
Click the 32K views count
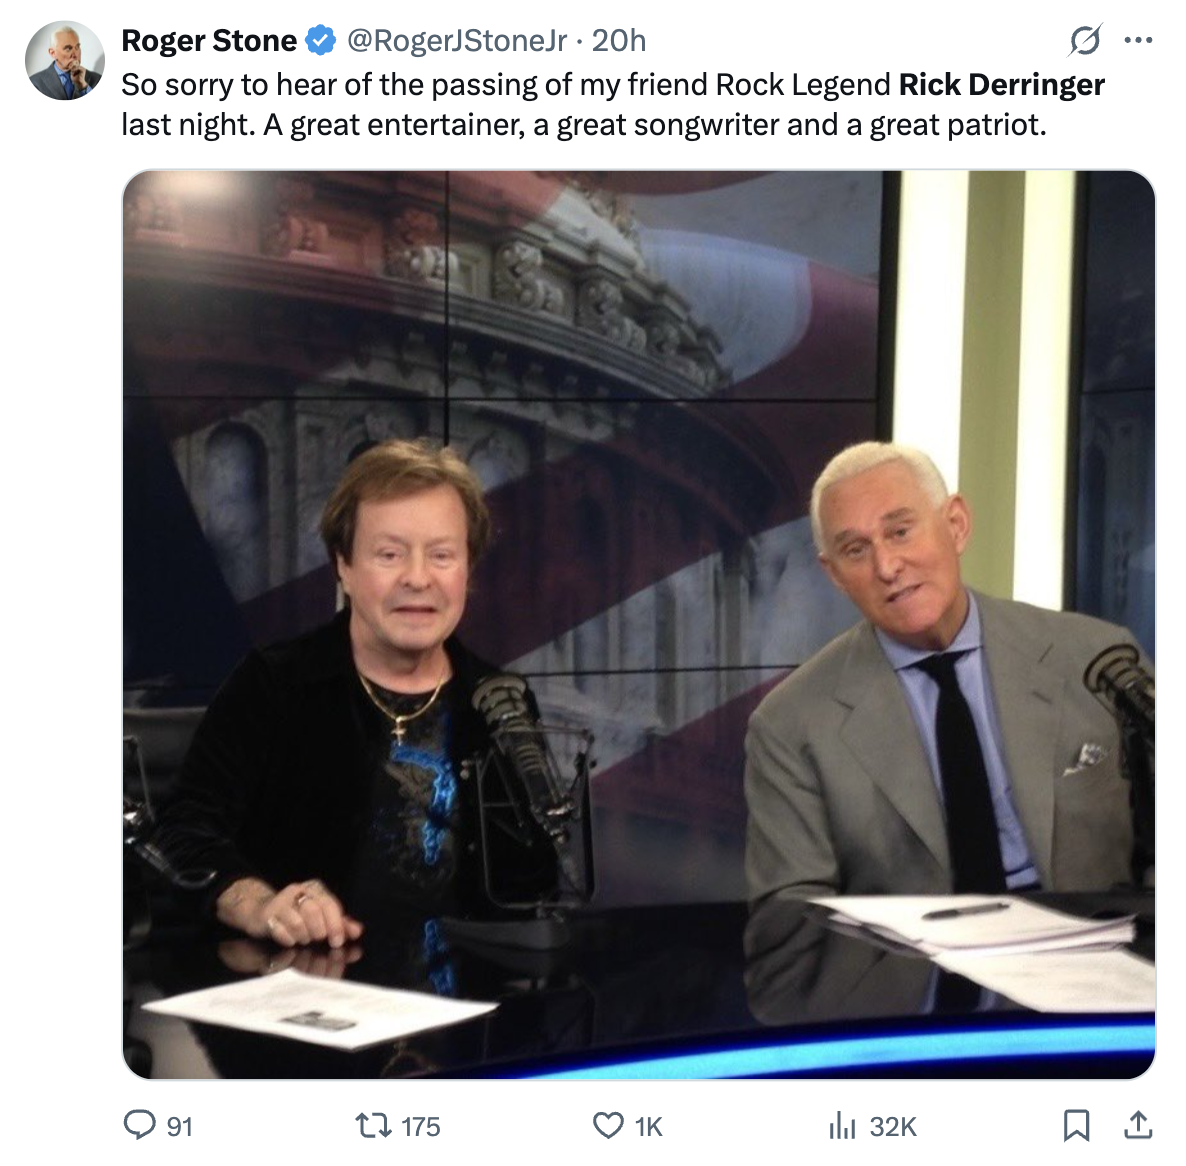click(893, 1127)
